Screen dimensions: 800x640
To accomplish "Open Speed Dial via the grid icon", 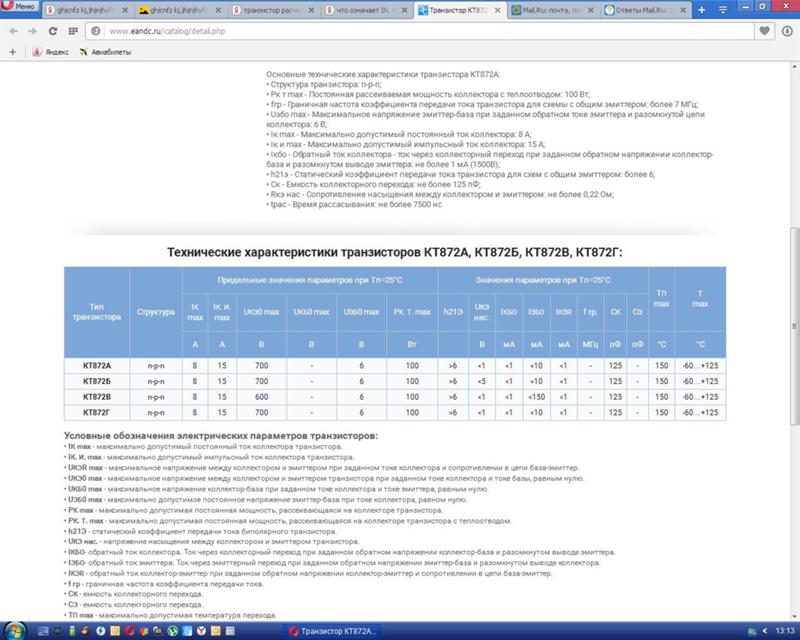I will pyautogui.click(x=73, y=31).
